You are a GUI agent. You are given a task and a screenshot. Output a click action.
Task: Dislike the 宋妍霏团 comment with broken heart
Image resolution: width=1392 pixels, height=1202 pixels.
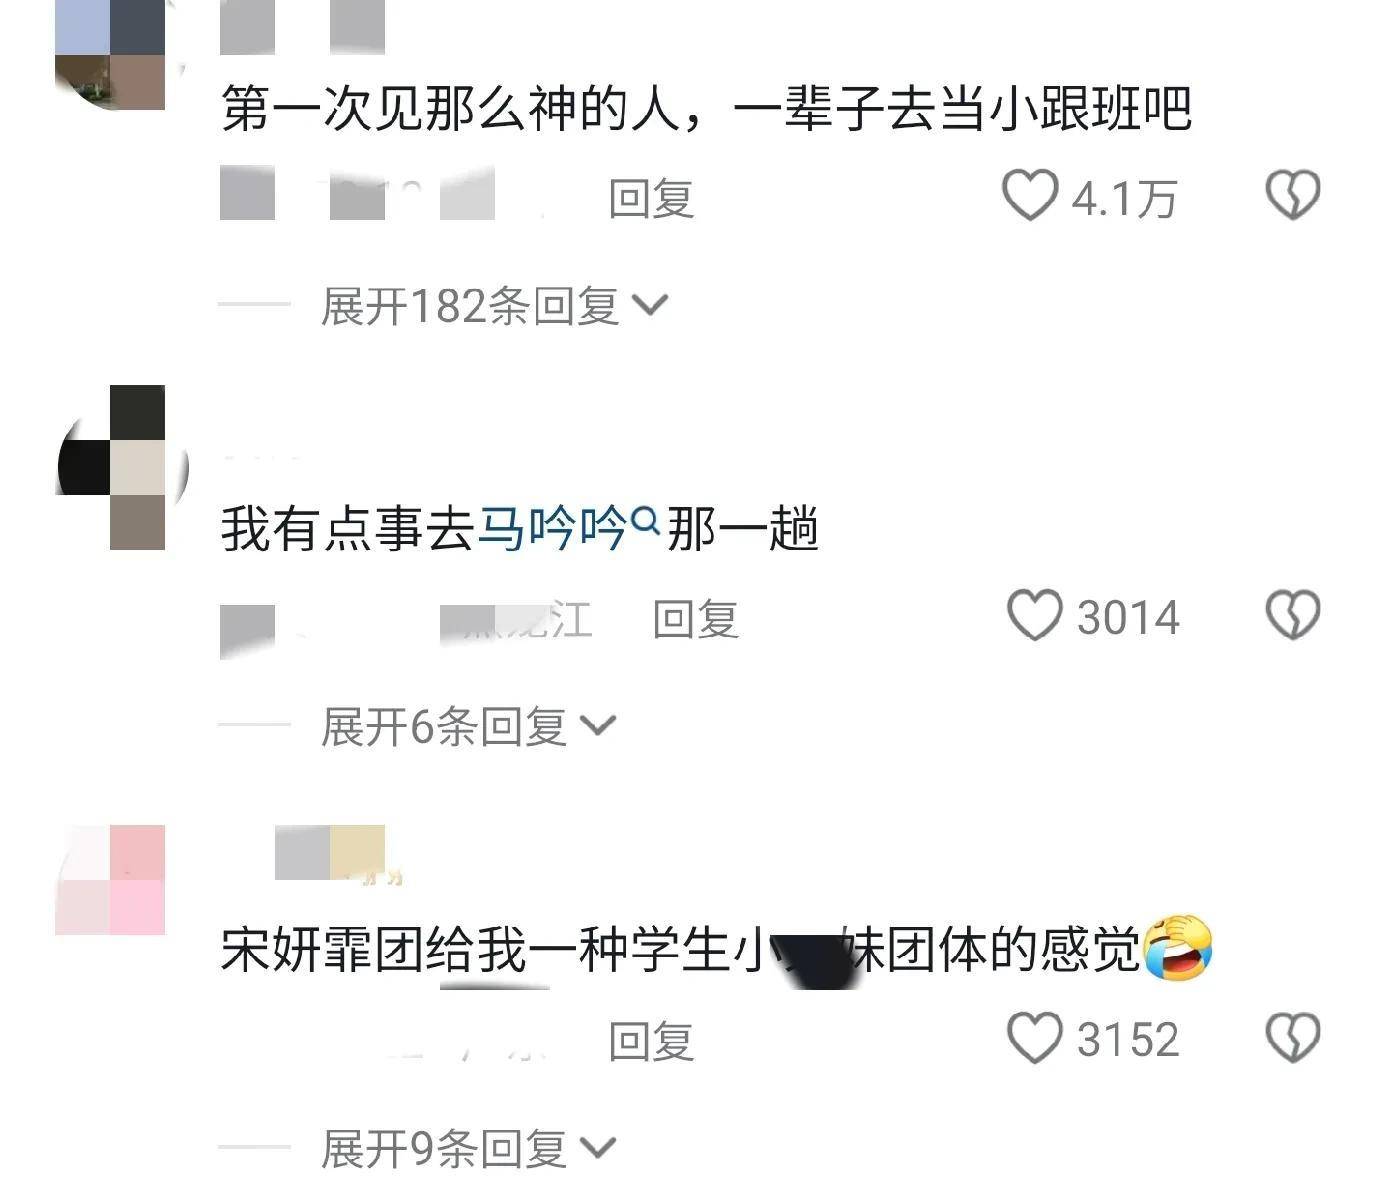coord(1293,1037)
